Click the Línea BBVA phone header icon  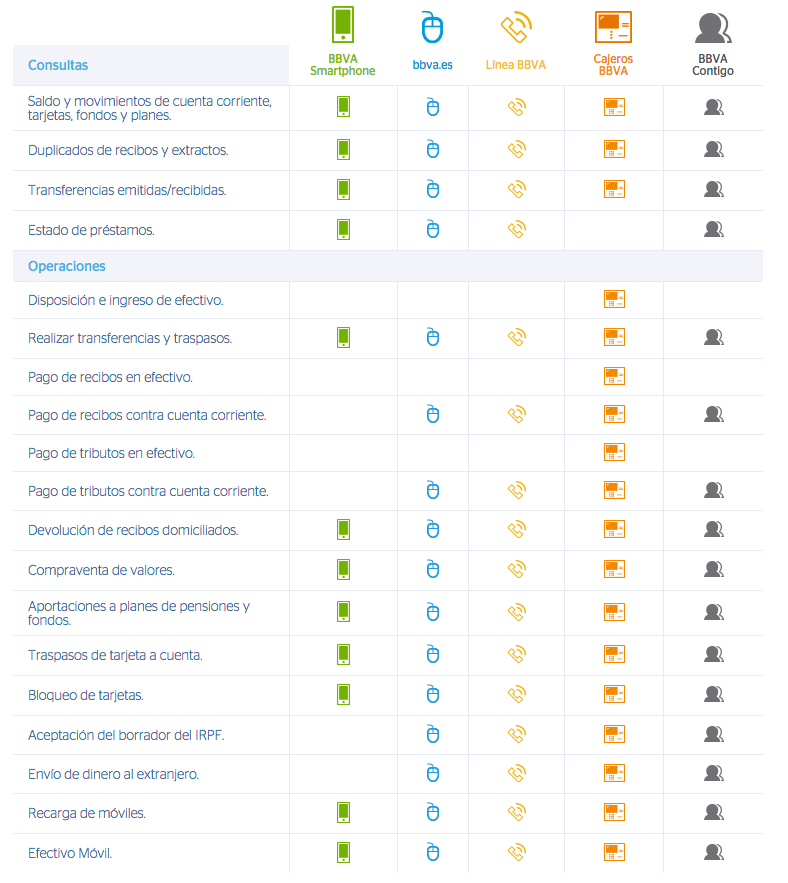(516, 27)
